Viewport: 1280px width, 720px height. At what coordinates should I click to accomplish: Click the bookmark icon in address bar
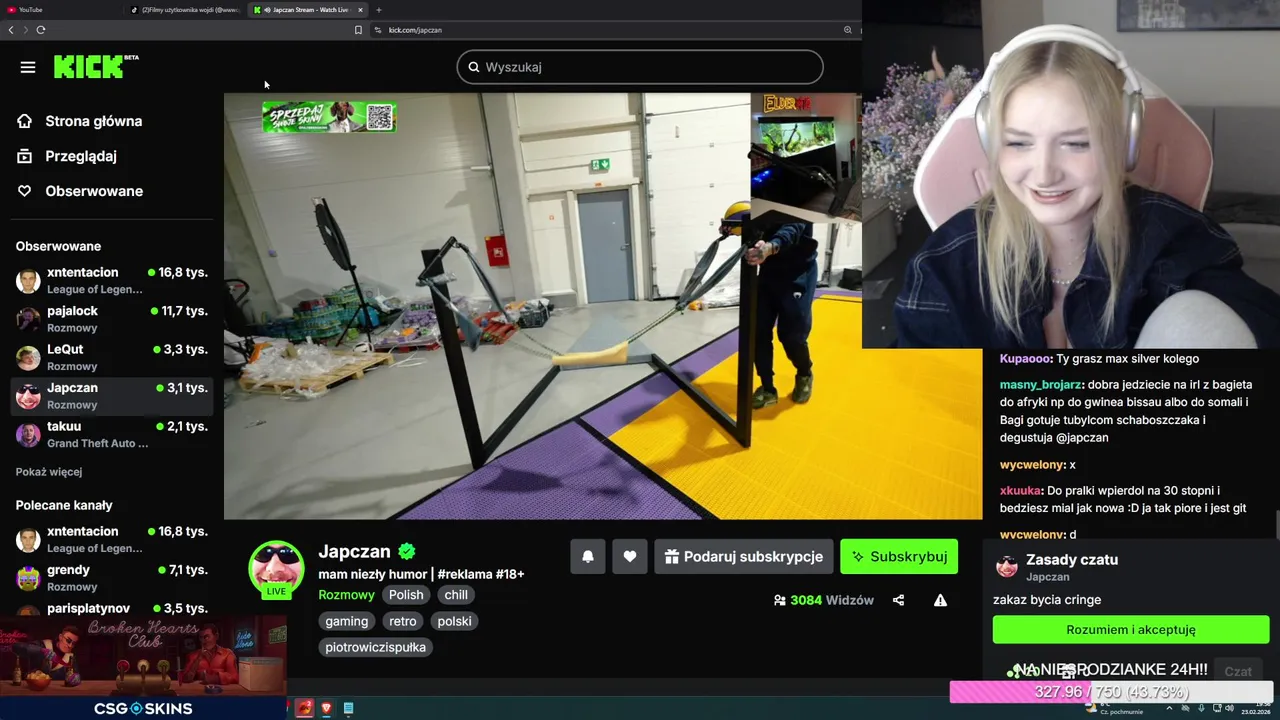point(358,30)
